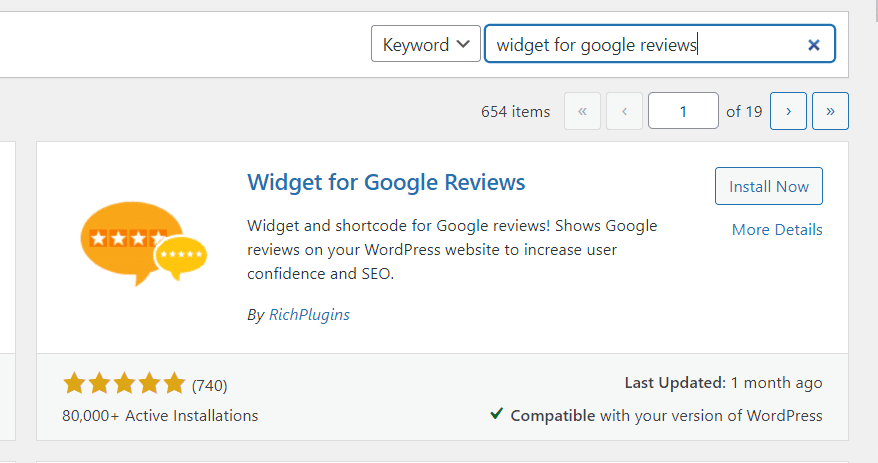Screen dimensions: 878x463
Task: Visit the RichPlugins author link
Action: click(x=309, y=314)
